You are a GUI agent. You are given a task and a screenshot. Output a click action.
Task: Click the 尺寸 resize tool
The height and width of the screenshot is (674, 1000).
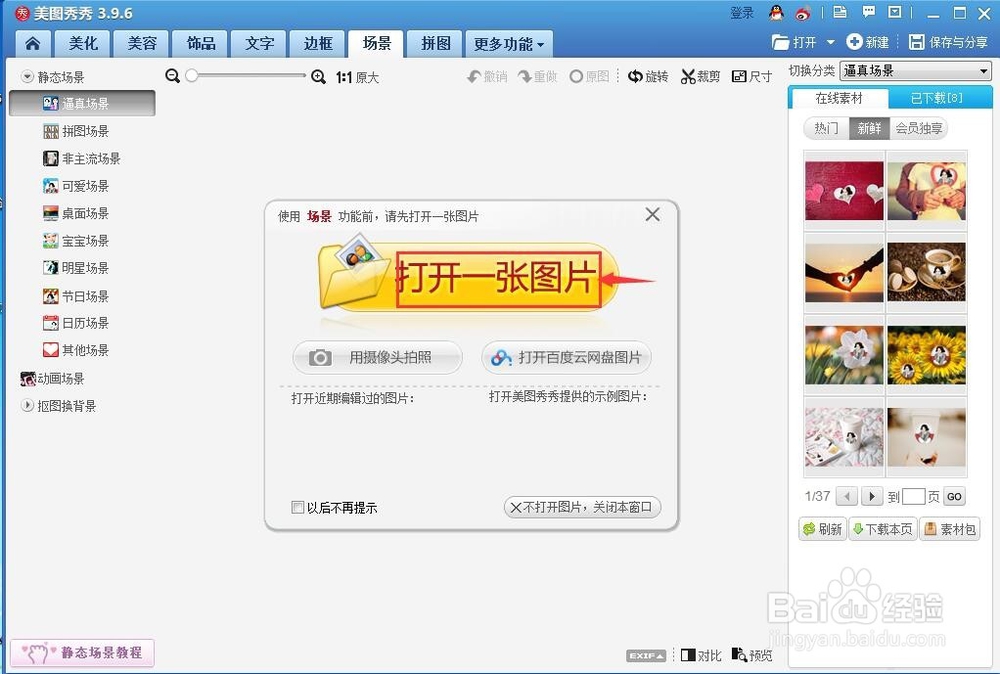click(x=752, y=77)
